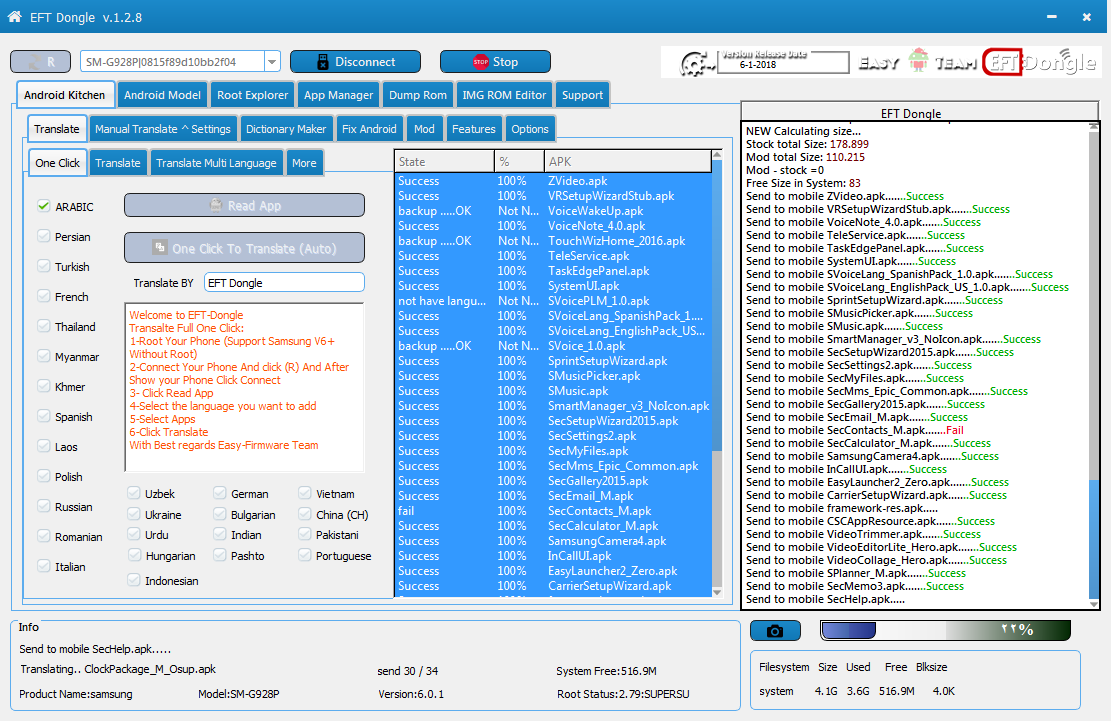
Task: Enable the Persian language checkbox
Action: point(43,236)
